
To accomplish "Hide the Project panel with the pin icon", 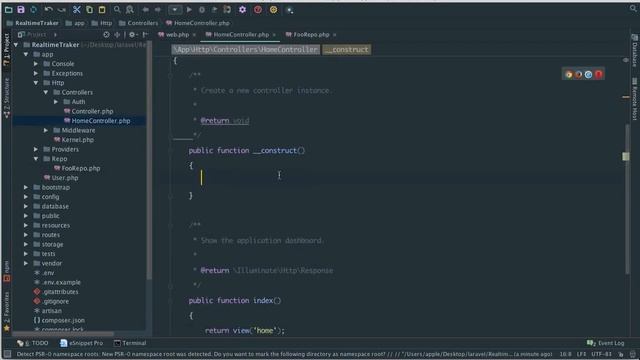I will coord(145,35).
